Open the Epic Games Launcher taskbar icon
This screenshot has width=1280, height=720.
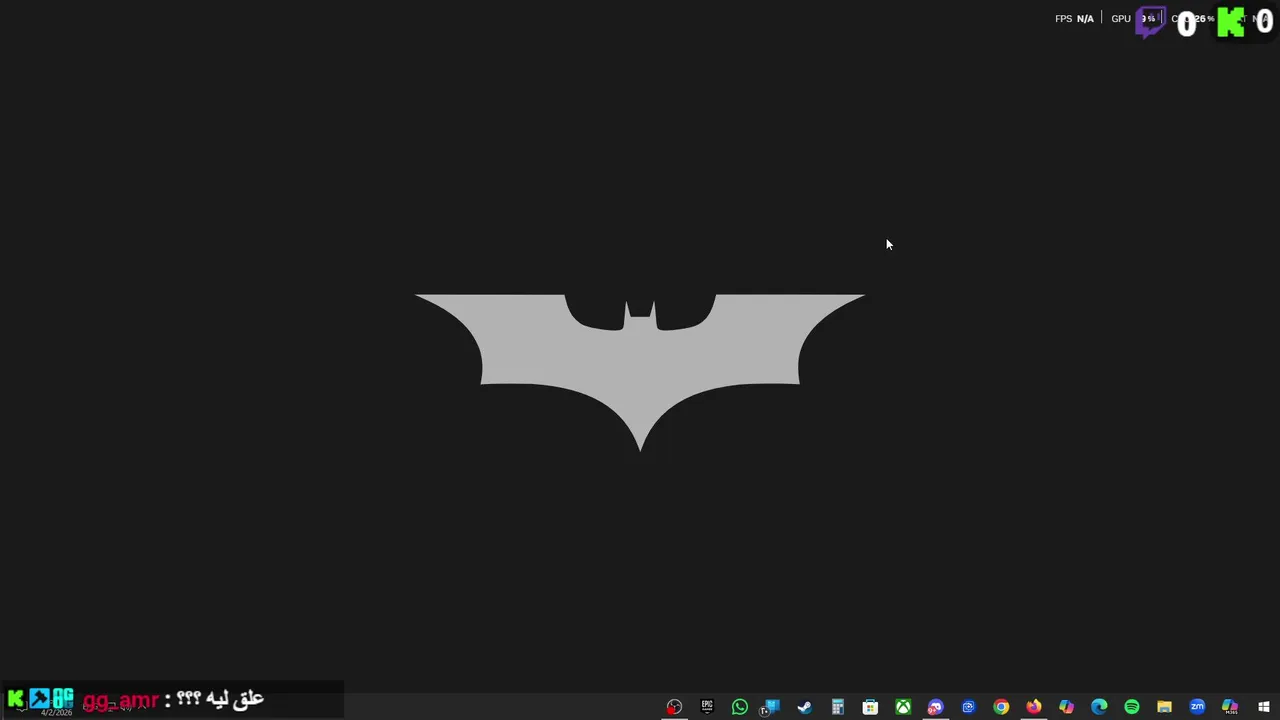707,707
